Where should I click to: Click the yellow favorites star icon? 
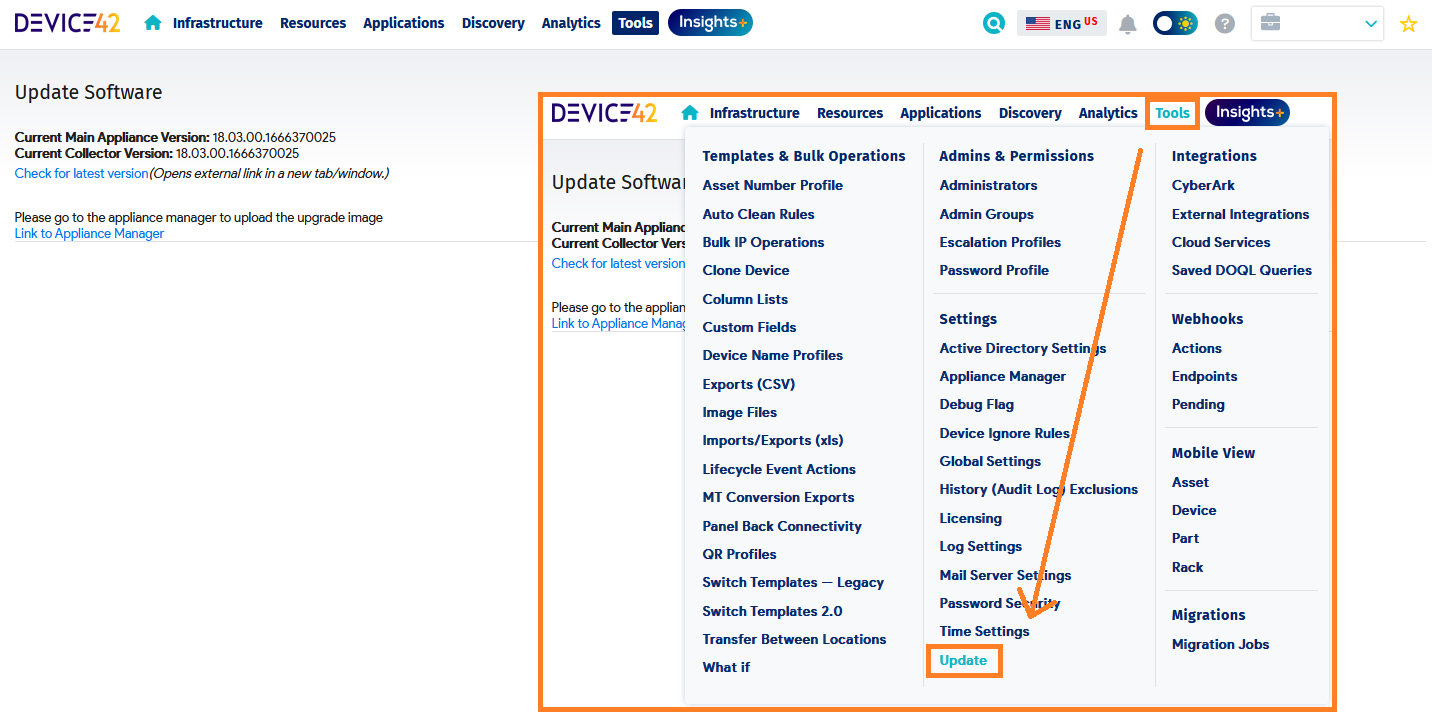coord(1409,24)
